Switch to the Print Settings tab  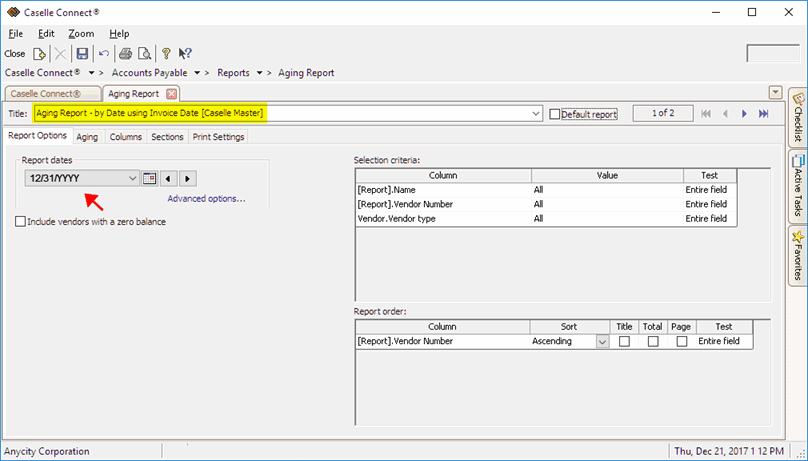pos(217,137)
